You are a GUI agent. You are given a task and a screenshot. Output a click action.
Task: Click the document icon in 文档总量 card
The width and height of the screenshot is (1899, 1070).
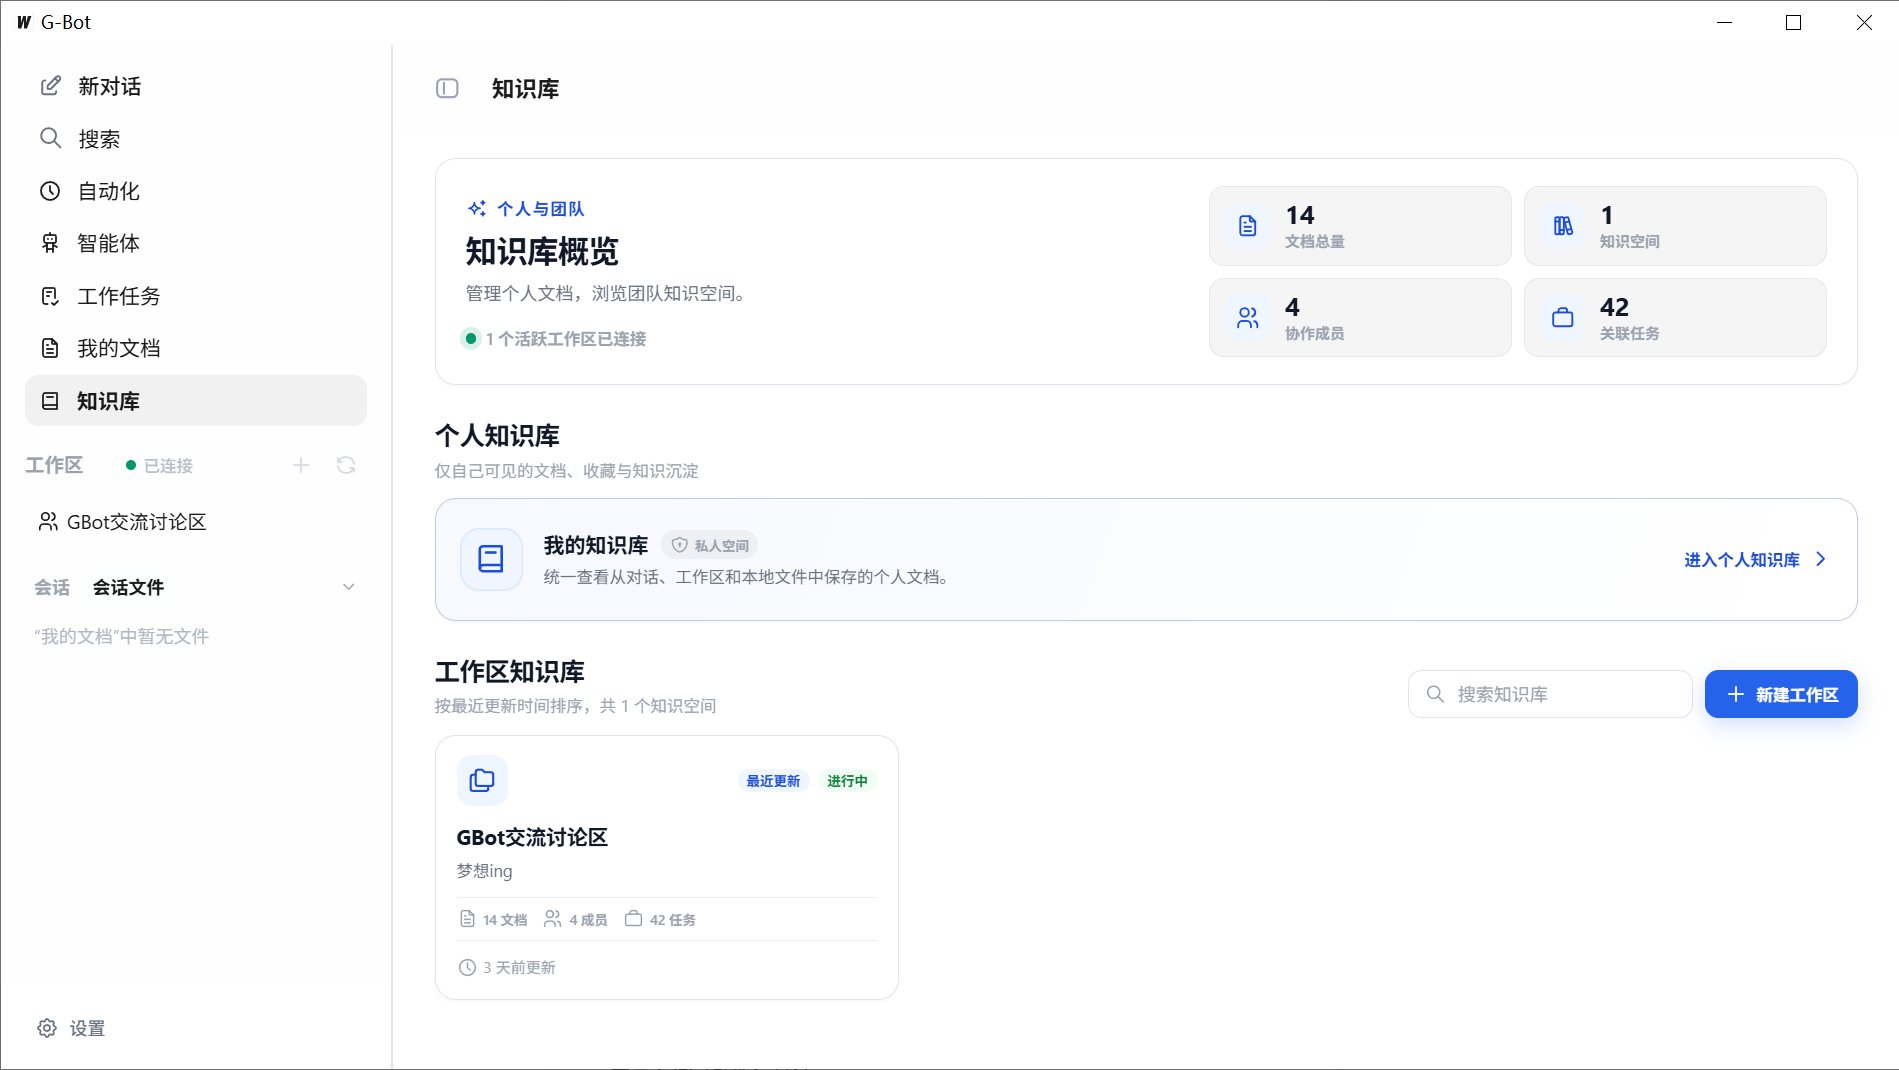pos(1248,226)
